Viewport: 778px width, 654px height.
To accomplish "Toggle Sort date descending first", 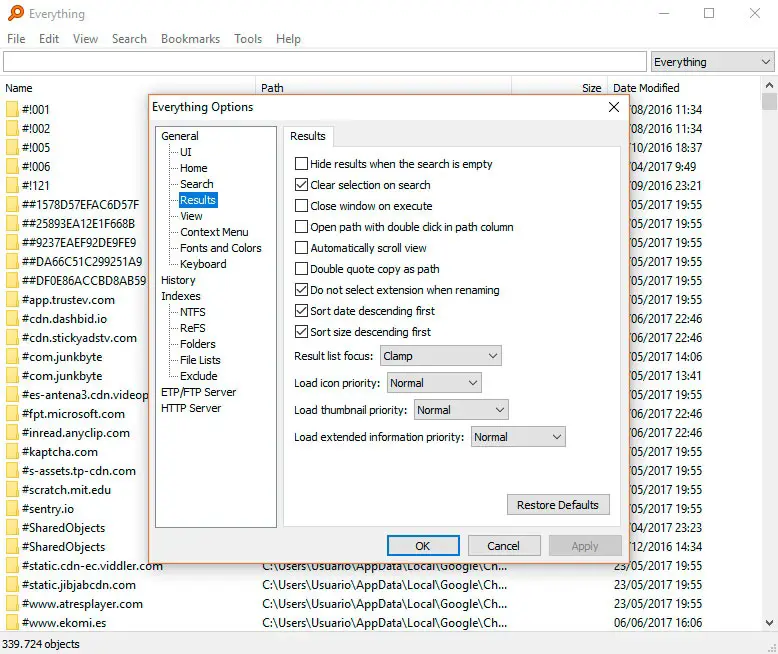I will tap(301, 311).
